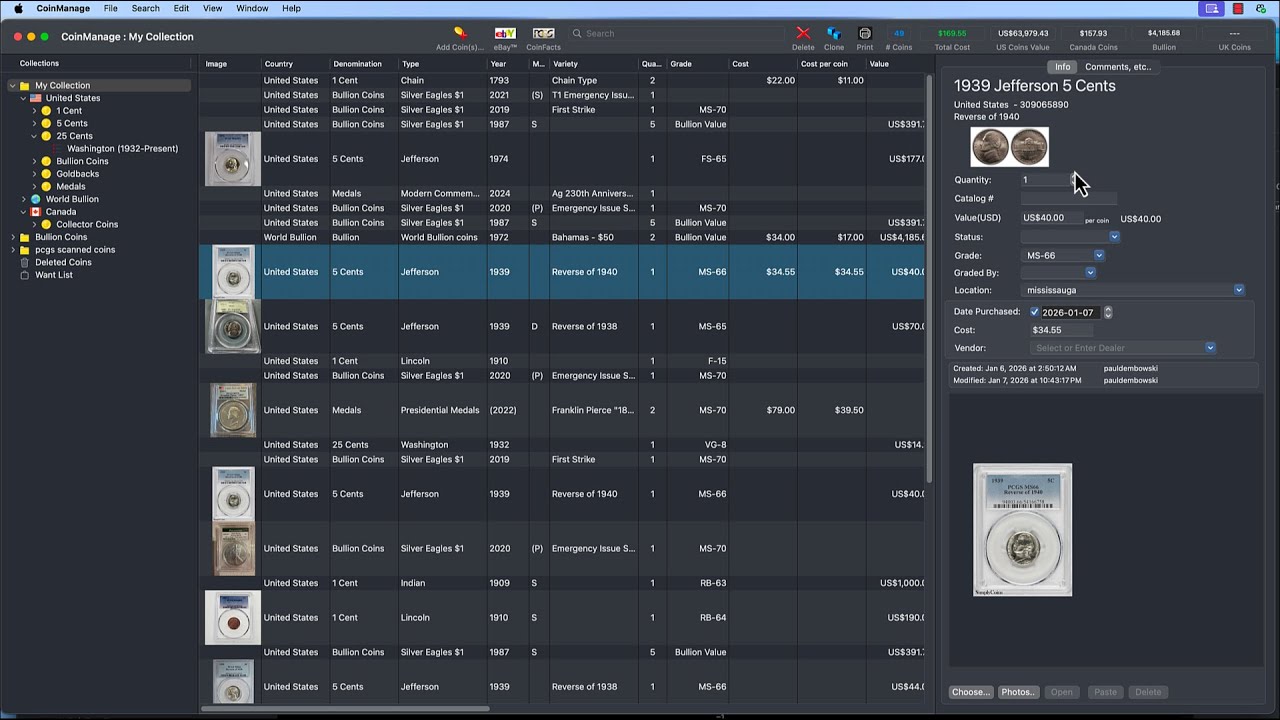Click the Apple menu icon
The image size is (1280, 720).
[18, 8]
